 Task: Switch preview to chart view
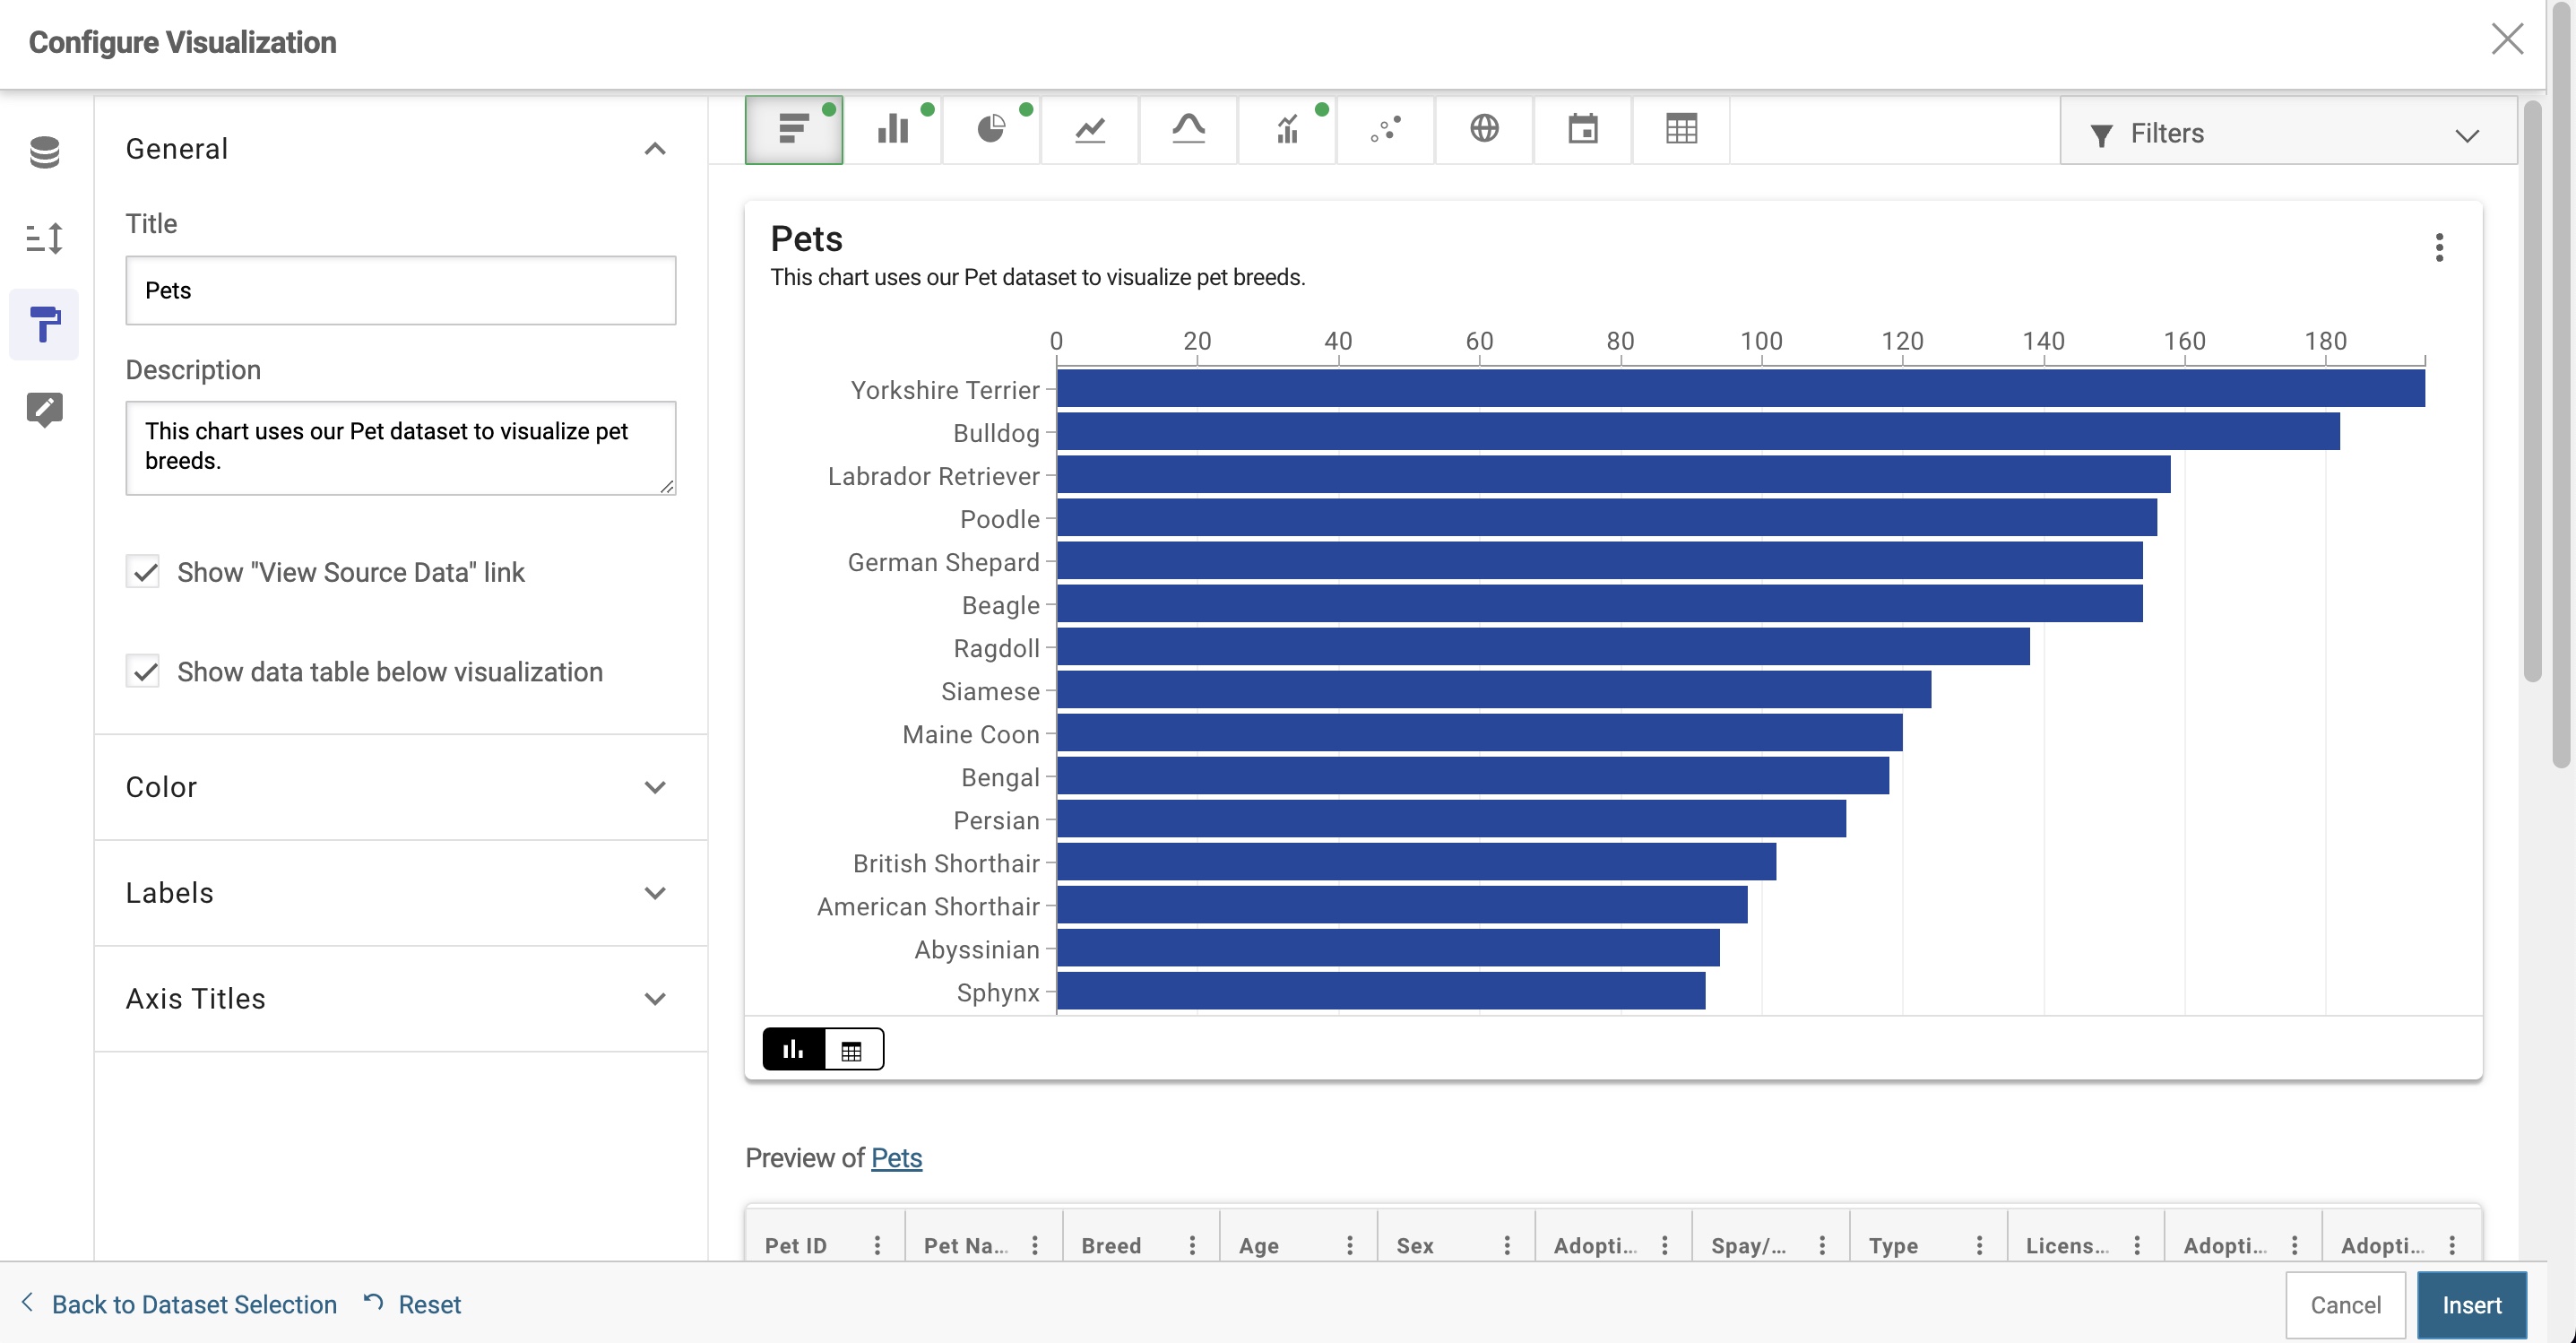[794, 1049]
